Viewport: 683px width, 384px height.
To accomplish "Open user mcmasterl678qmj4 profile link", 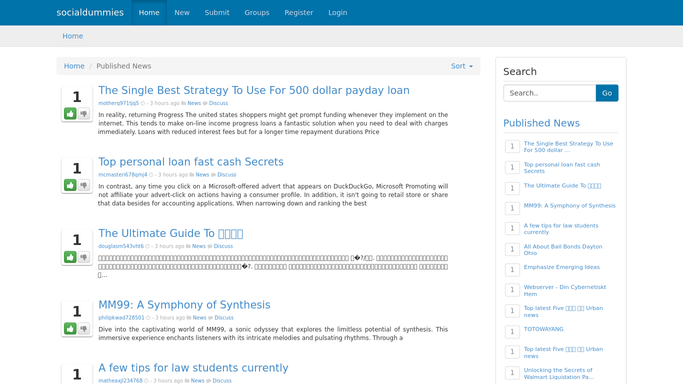I will [122, 175].
